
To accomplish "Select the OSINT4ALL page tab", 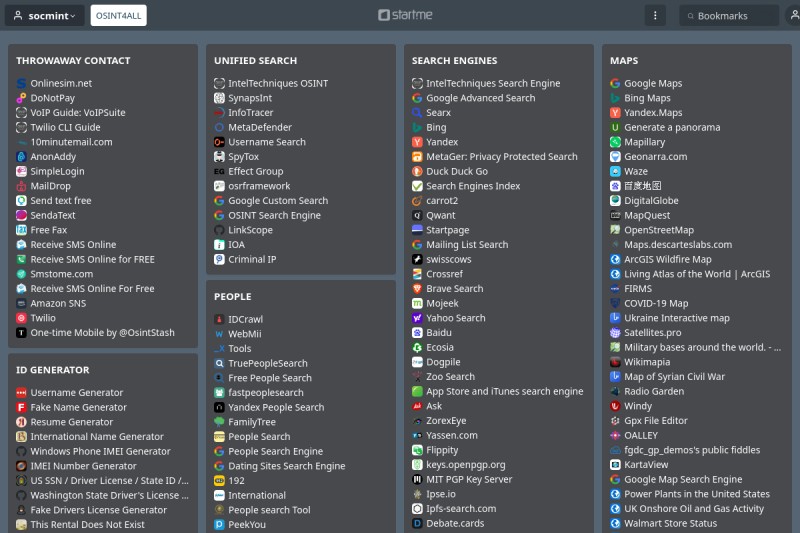I will tap(116, 16).
